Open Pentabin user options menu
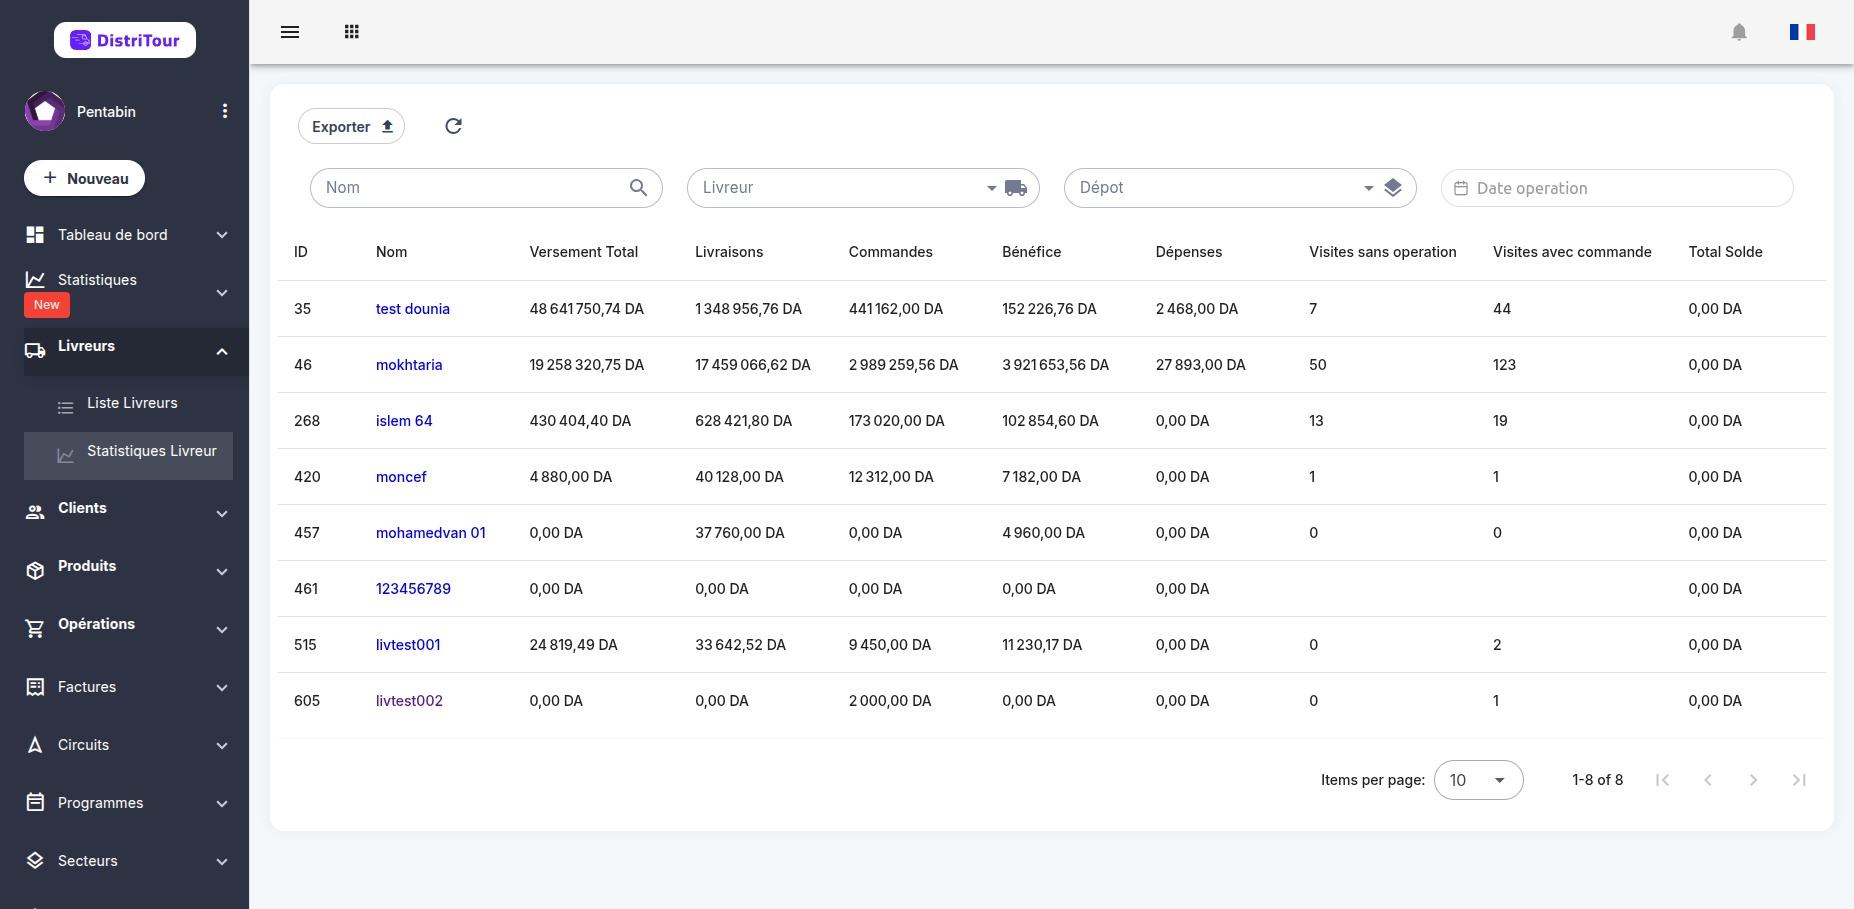Image resolution: width=1854 pixels, height=909 pixels. click(x=225, y=111)
